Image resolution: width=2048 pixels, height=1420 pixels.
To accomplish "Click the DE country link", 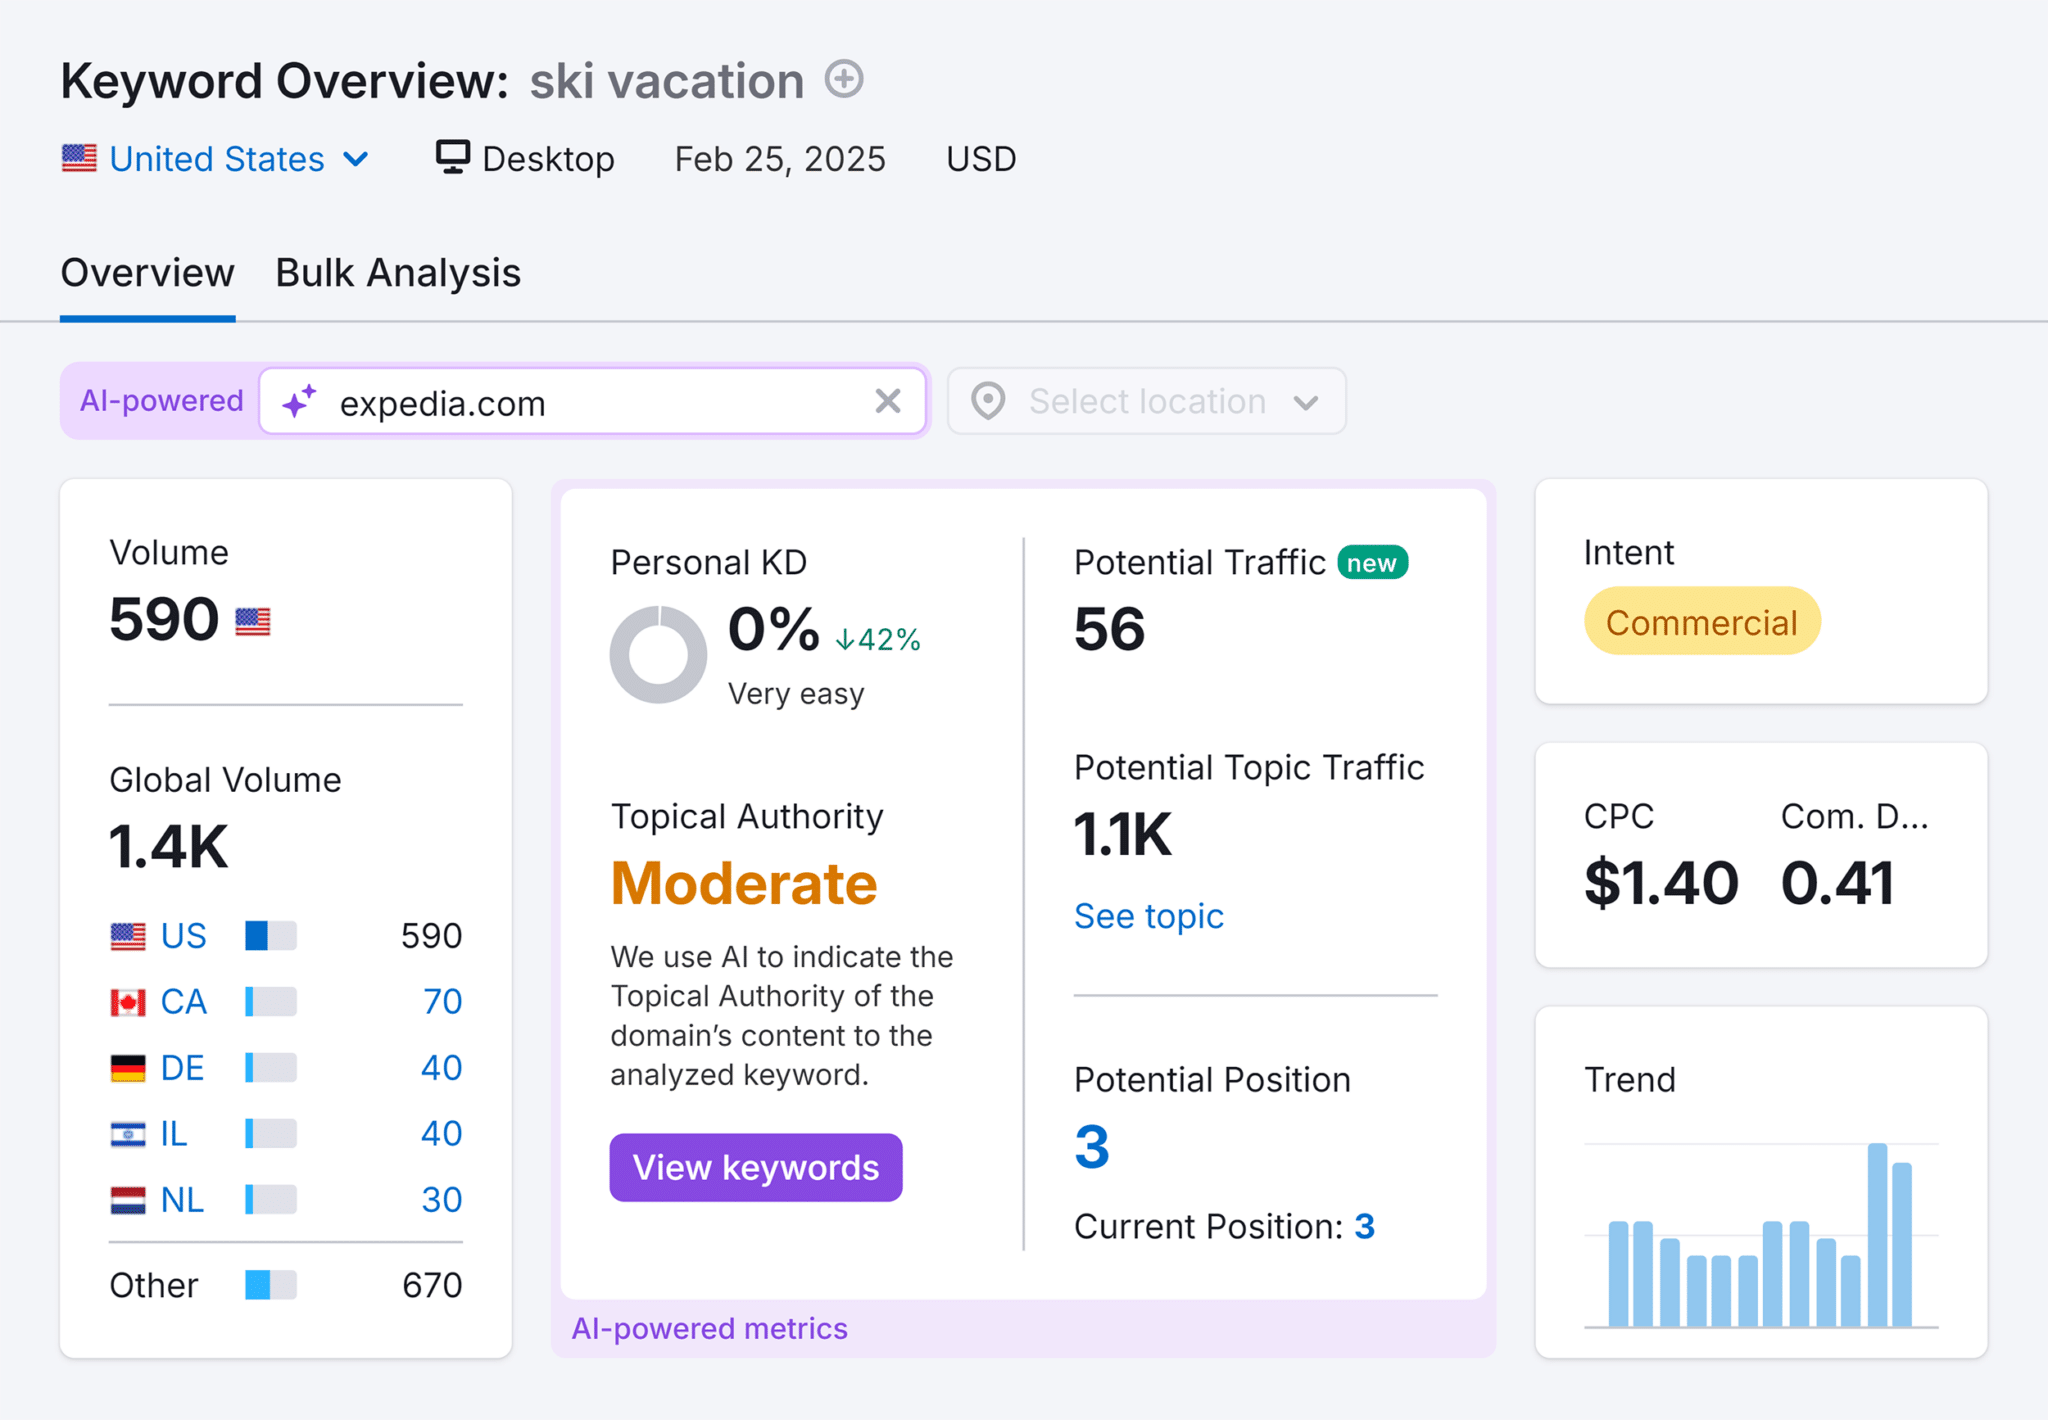I will (182, 1067).
